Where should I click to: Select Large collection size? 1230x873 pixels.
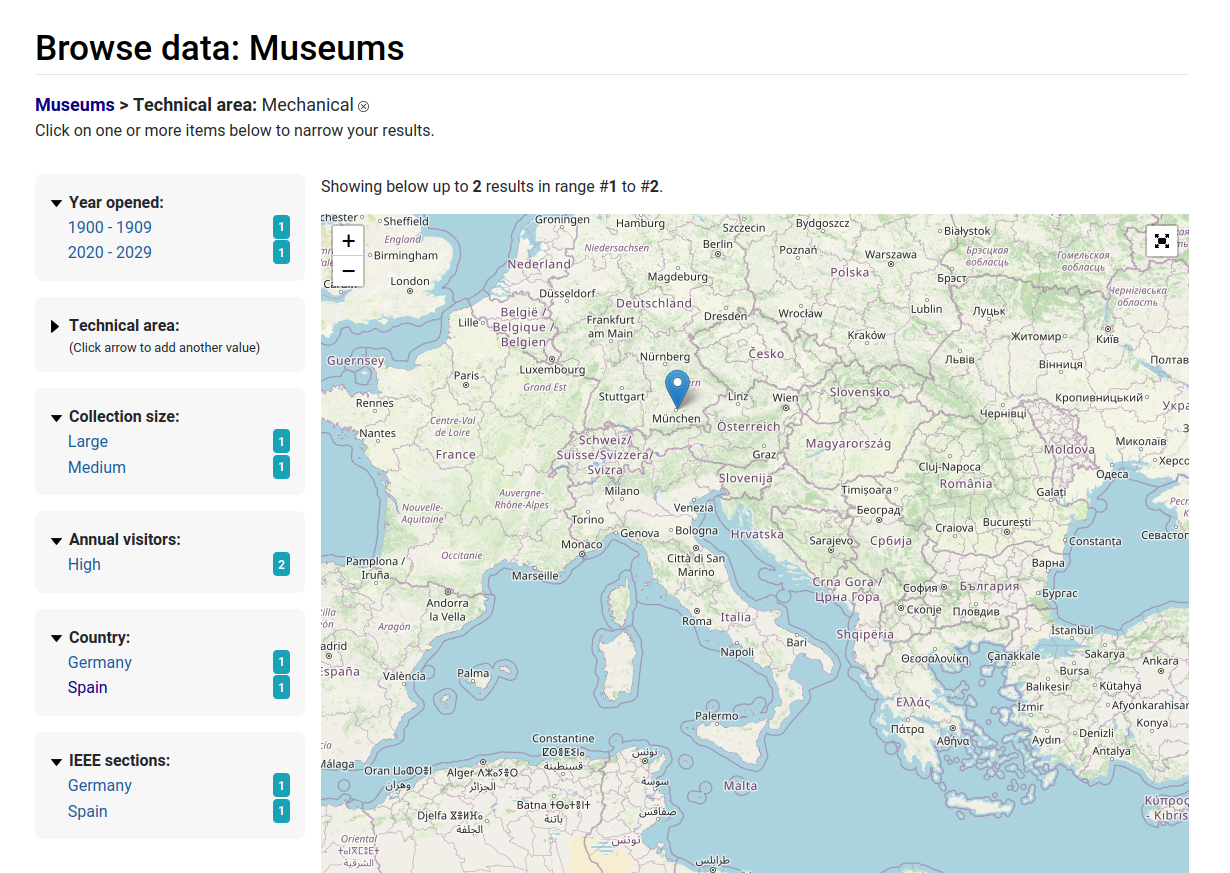88,441
